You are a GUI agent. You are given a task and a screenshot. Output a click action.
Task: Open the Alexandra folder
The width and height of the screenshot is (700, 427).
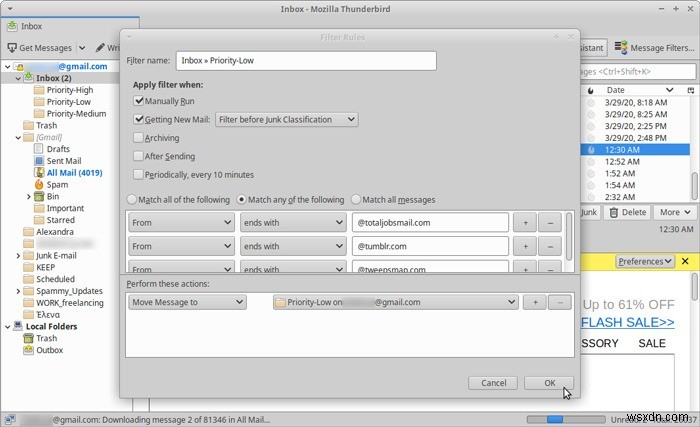pyautogui.click(x=54, y=231)
